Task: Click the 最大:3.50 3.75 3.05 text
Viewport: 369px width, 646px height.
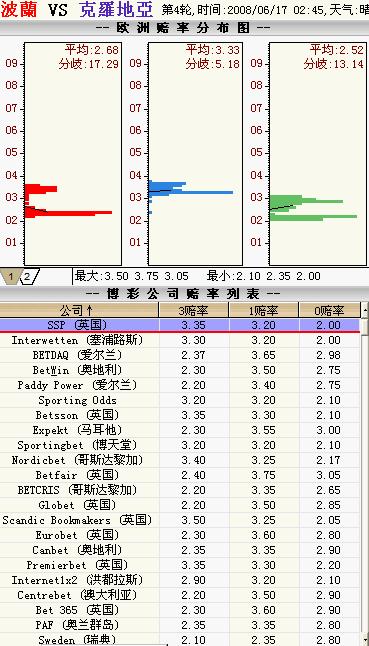Action: tap(132, 276)
